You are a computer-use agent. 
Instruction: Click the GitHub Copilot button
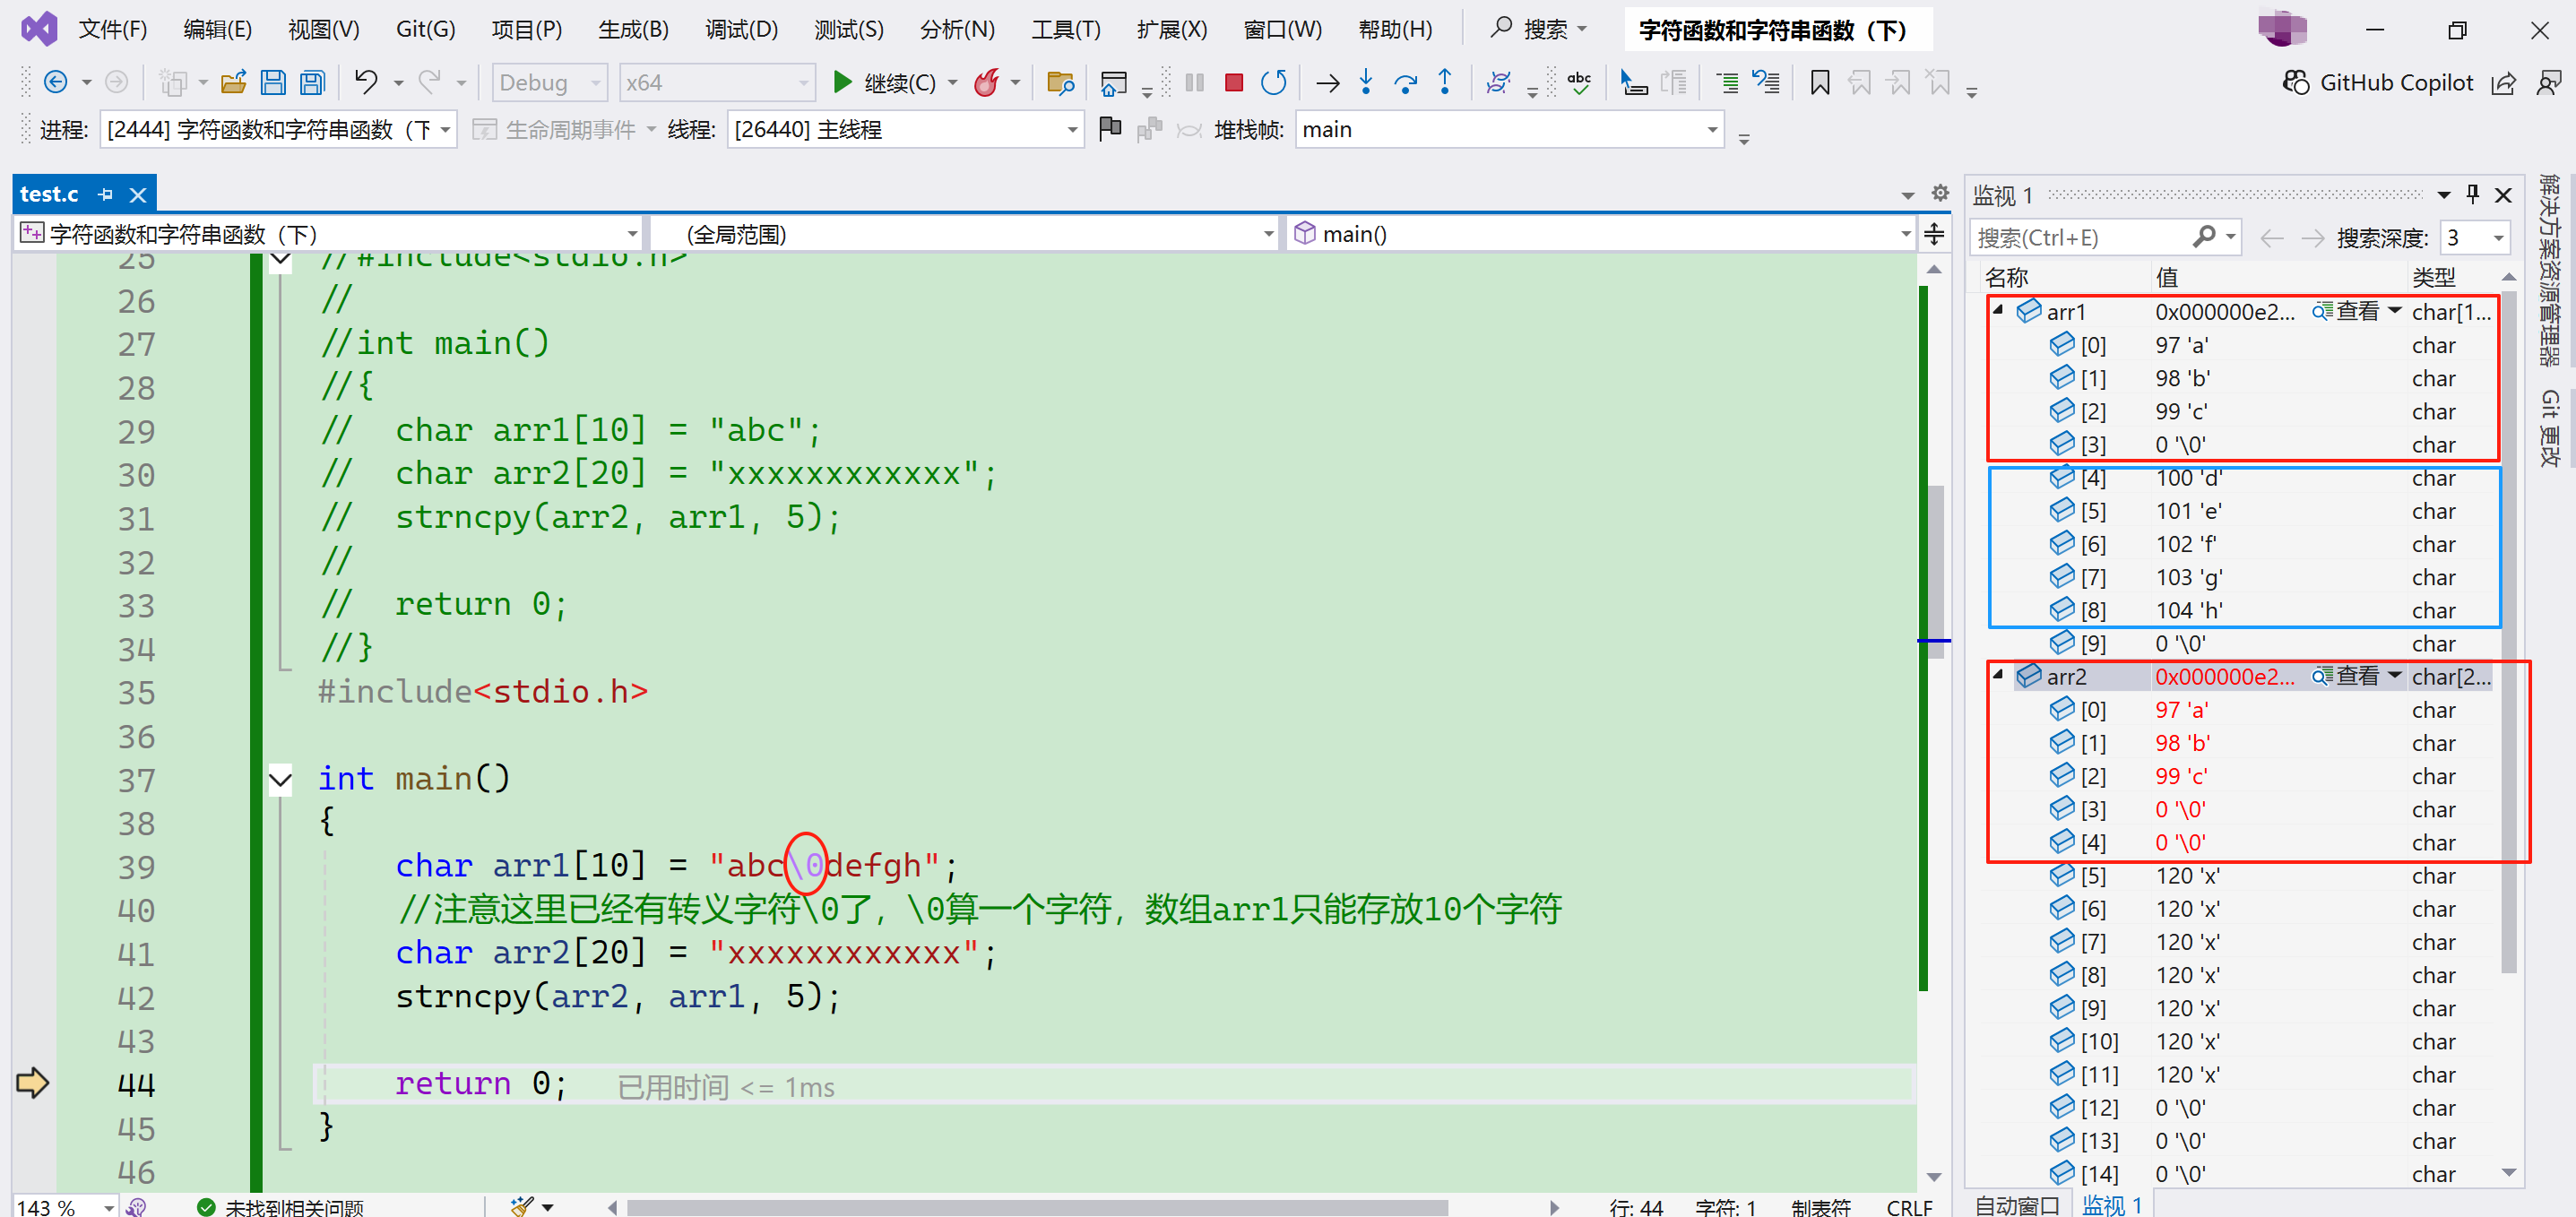(2379, 83)
